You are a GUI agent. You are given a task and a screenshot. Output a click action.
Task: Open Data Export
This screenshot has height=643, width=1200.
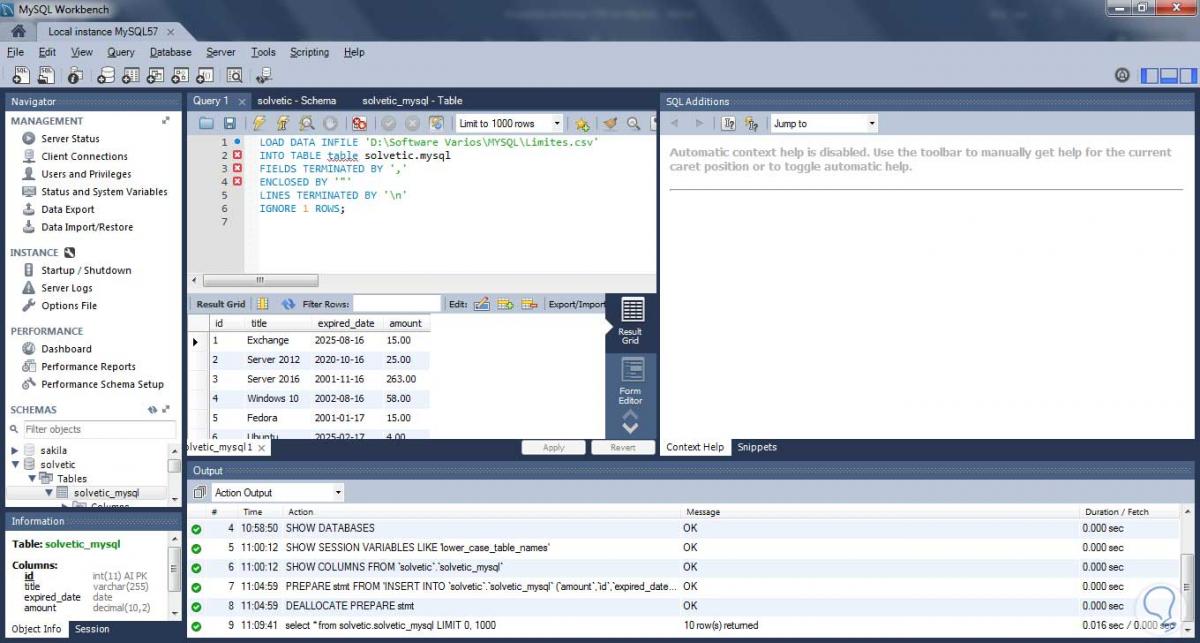click(68, 209)
